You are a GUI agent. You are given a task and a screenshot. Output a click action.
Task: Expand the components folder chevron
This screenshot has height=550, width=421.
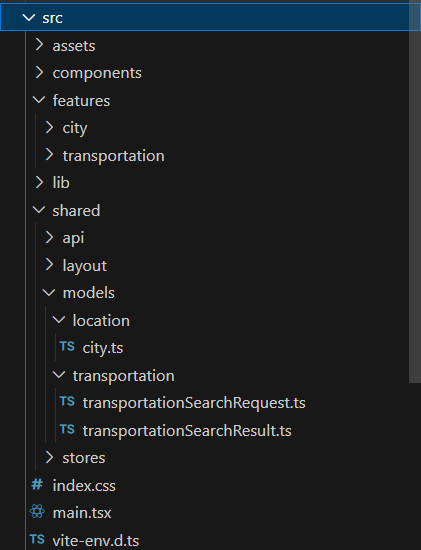(40, 72)
